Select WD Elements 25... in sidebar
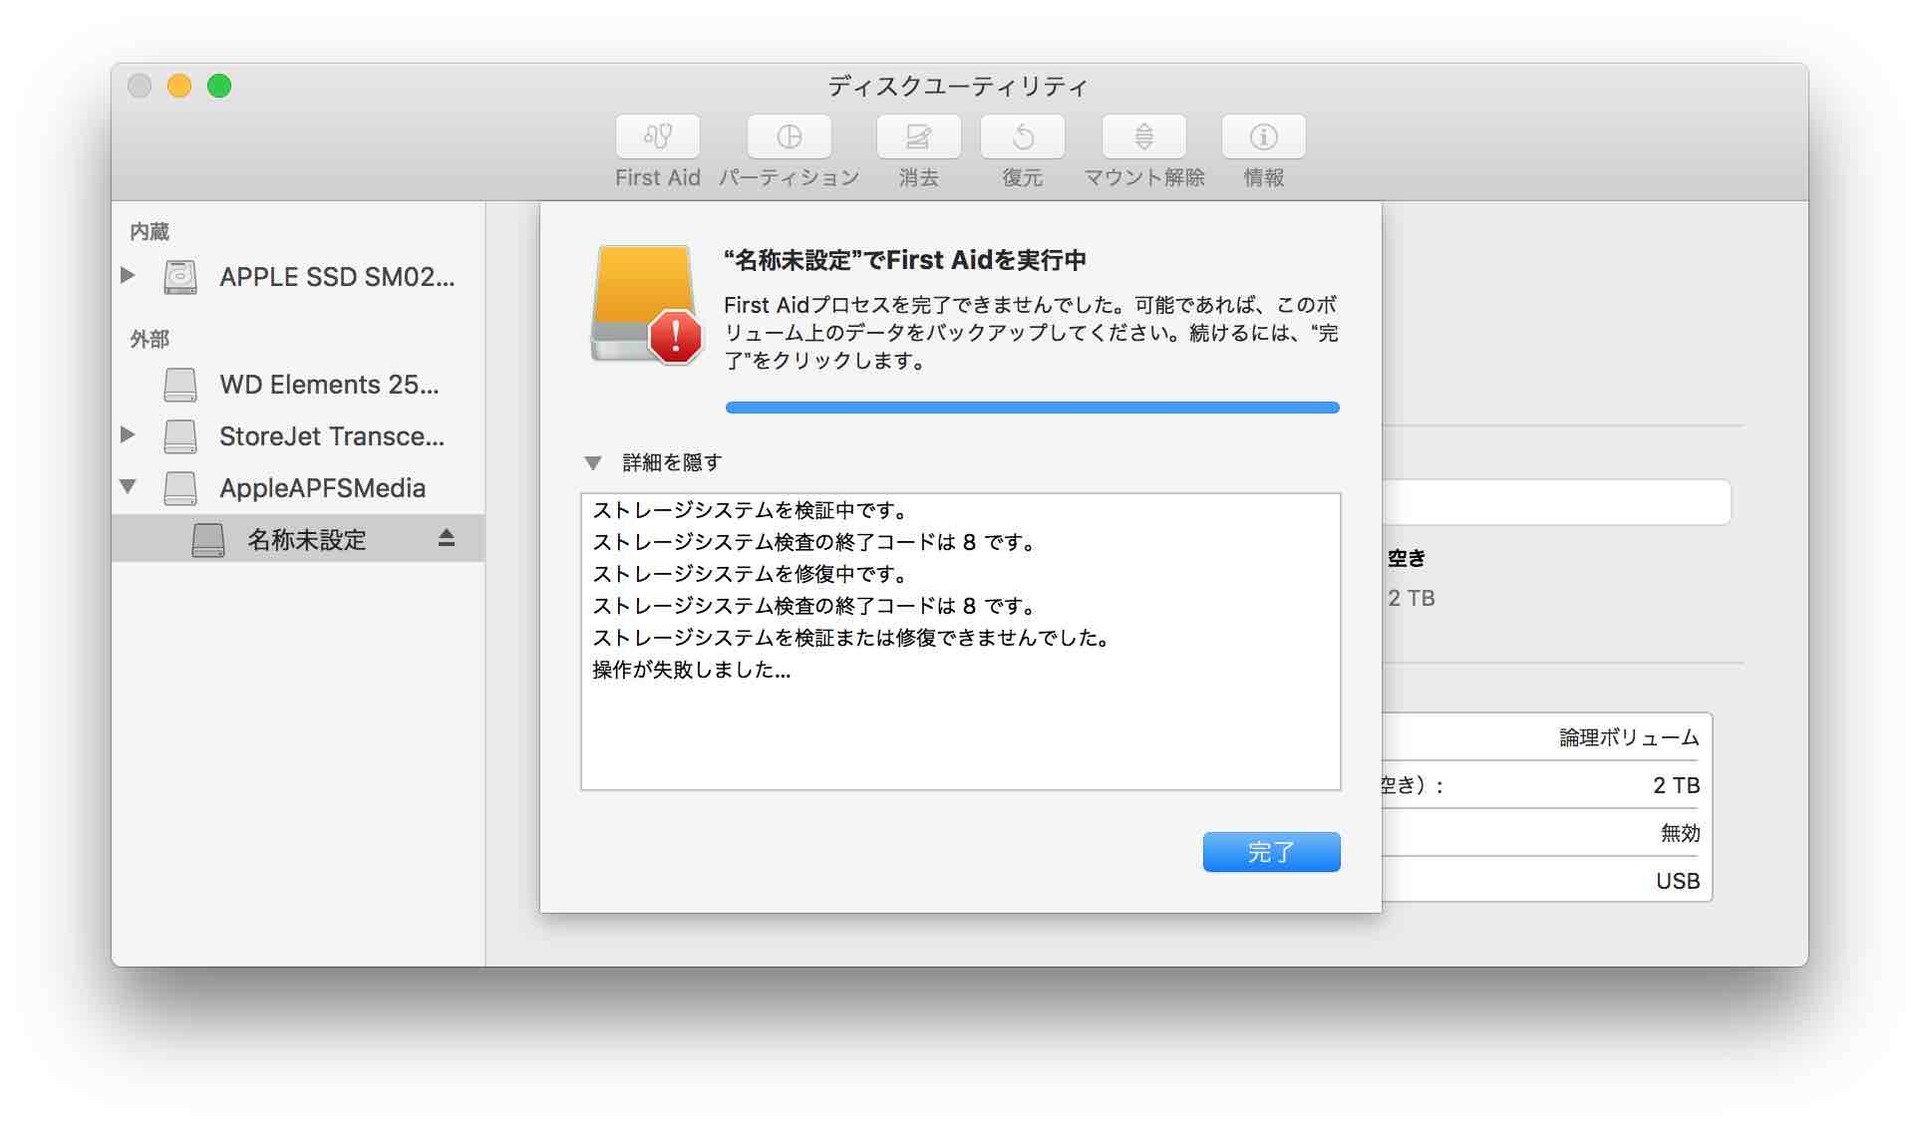This screenshot has width=1920, height=1126. coord(298,385)
